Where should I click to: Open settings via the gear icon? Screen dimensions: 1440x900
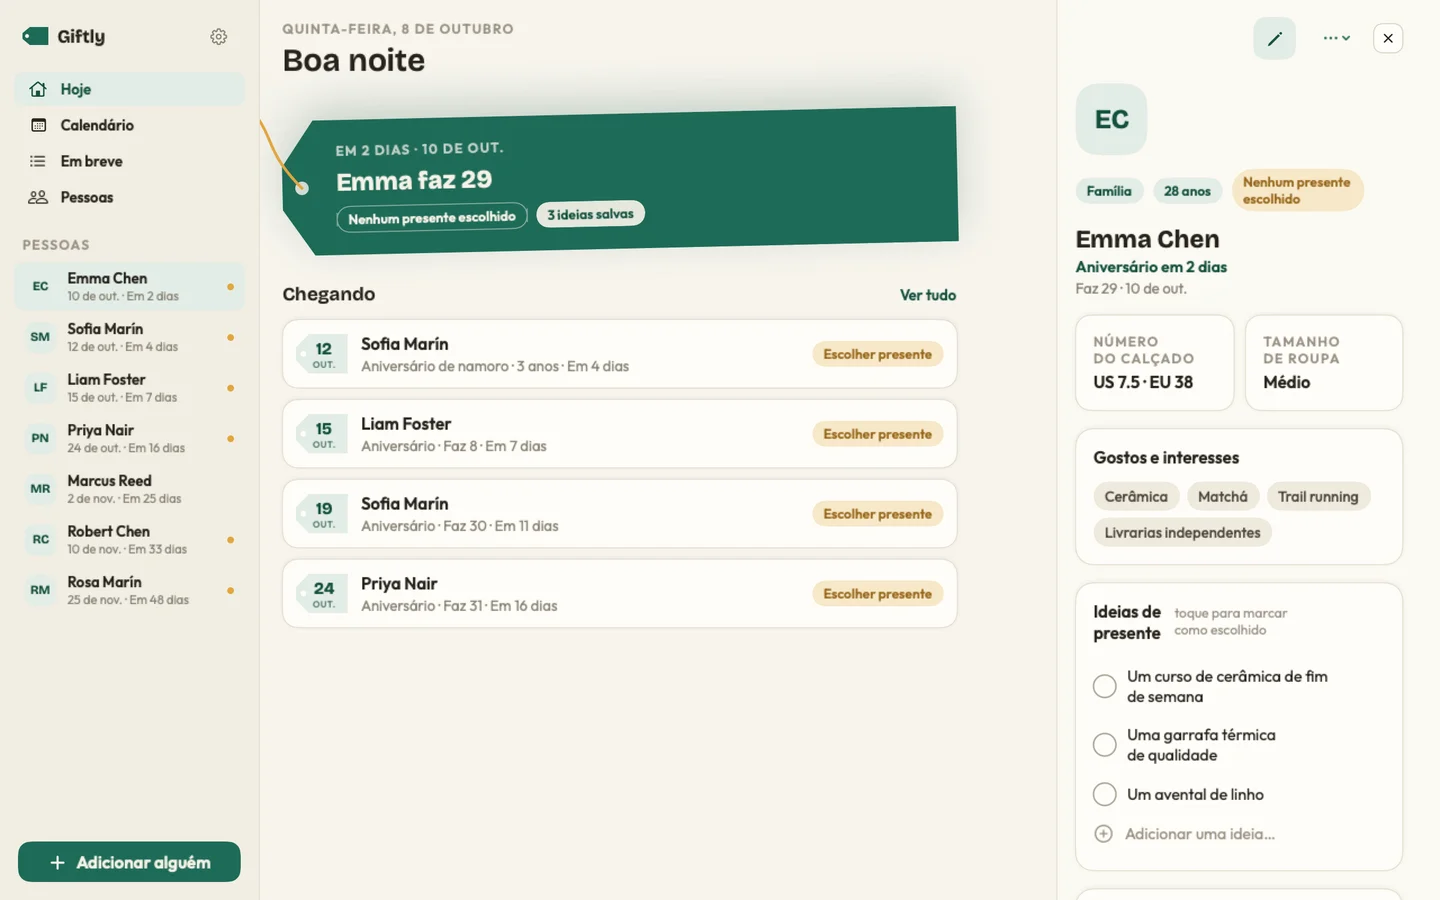pyautogui.click(x=219, y=37)
